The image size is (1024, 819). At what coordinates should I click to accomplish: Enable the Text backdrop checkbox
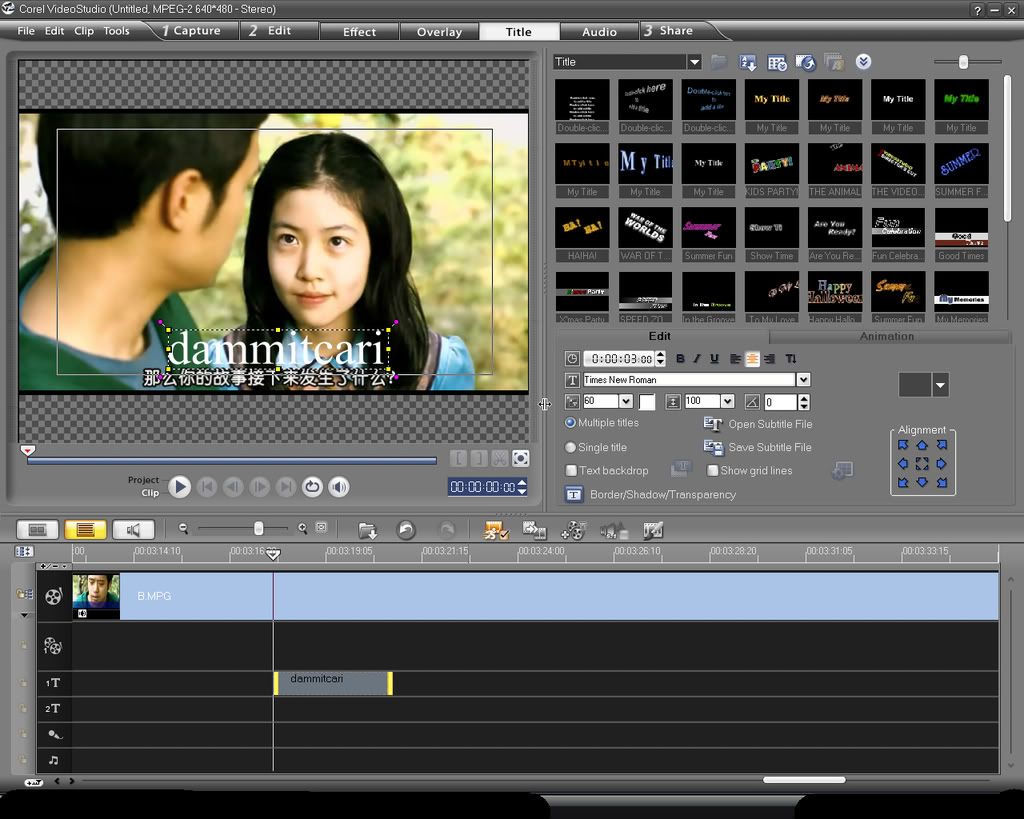(571, 471)
